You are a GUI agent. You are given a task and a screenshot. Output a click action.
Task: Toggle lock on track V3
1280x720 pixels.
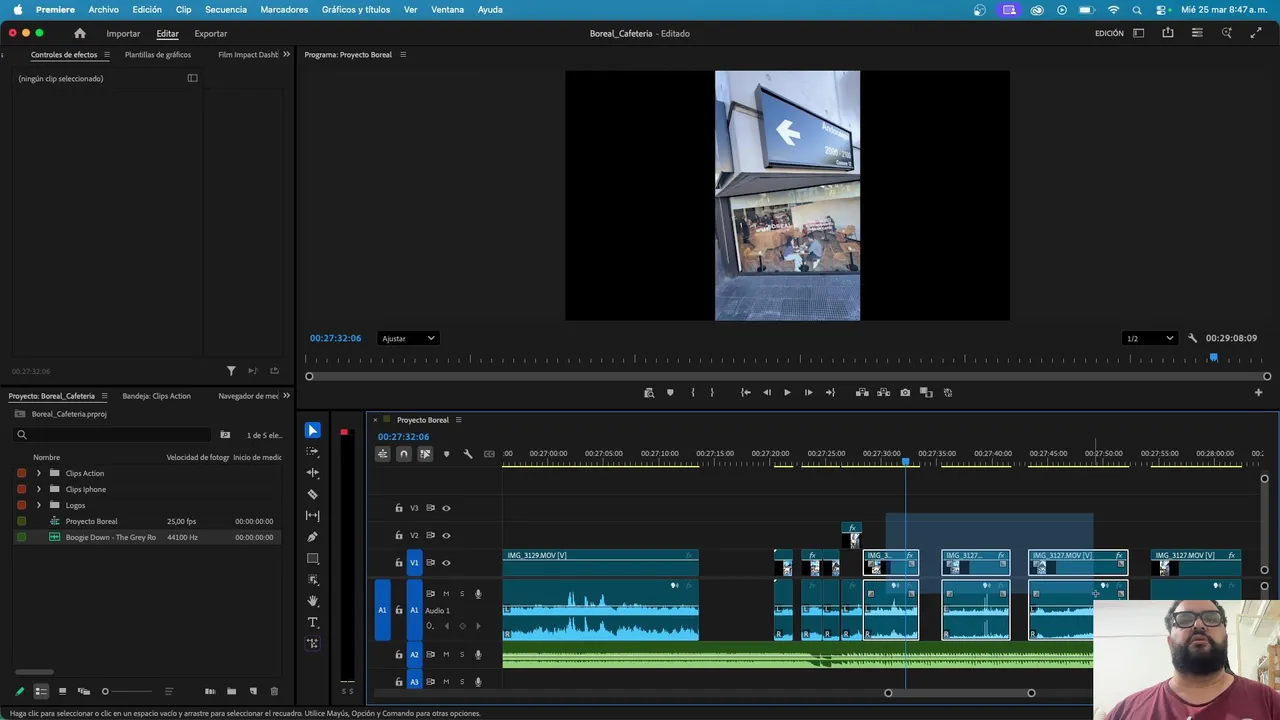click(398, 508)
